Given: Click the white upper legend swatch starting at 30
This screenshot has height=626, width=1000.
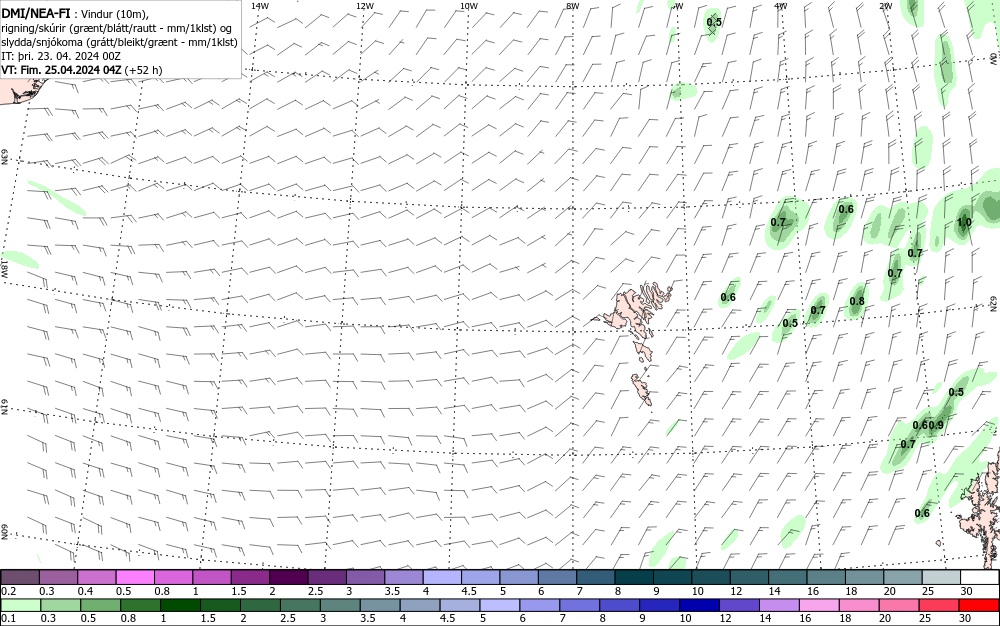Looking at the screenshot, I should click(x=980, y=578).
